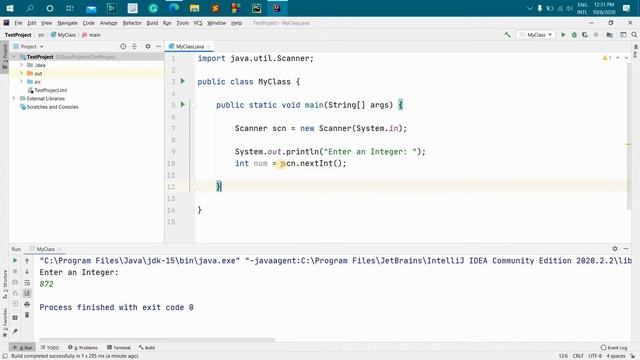640x360 pixels.
Task: Open the Tools menu
Action: [x=182, y=23]
